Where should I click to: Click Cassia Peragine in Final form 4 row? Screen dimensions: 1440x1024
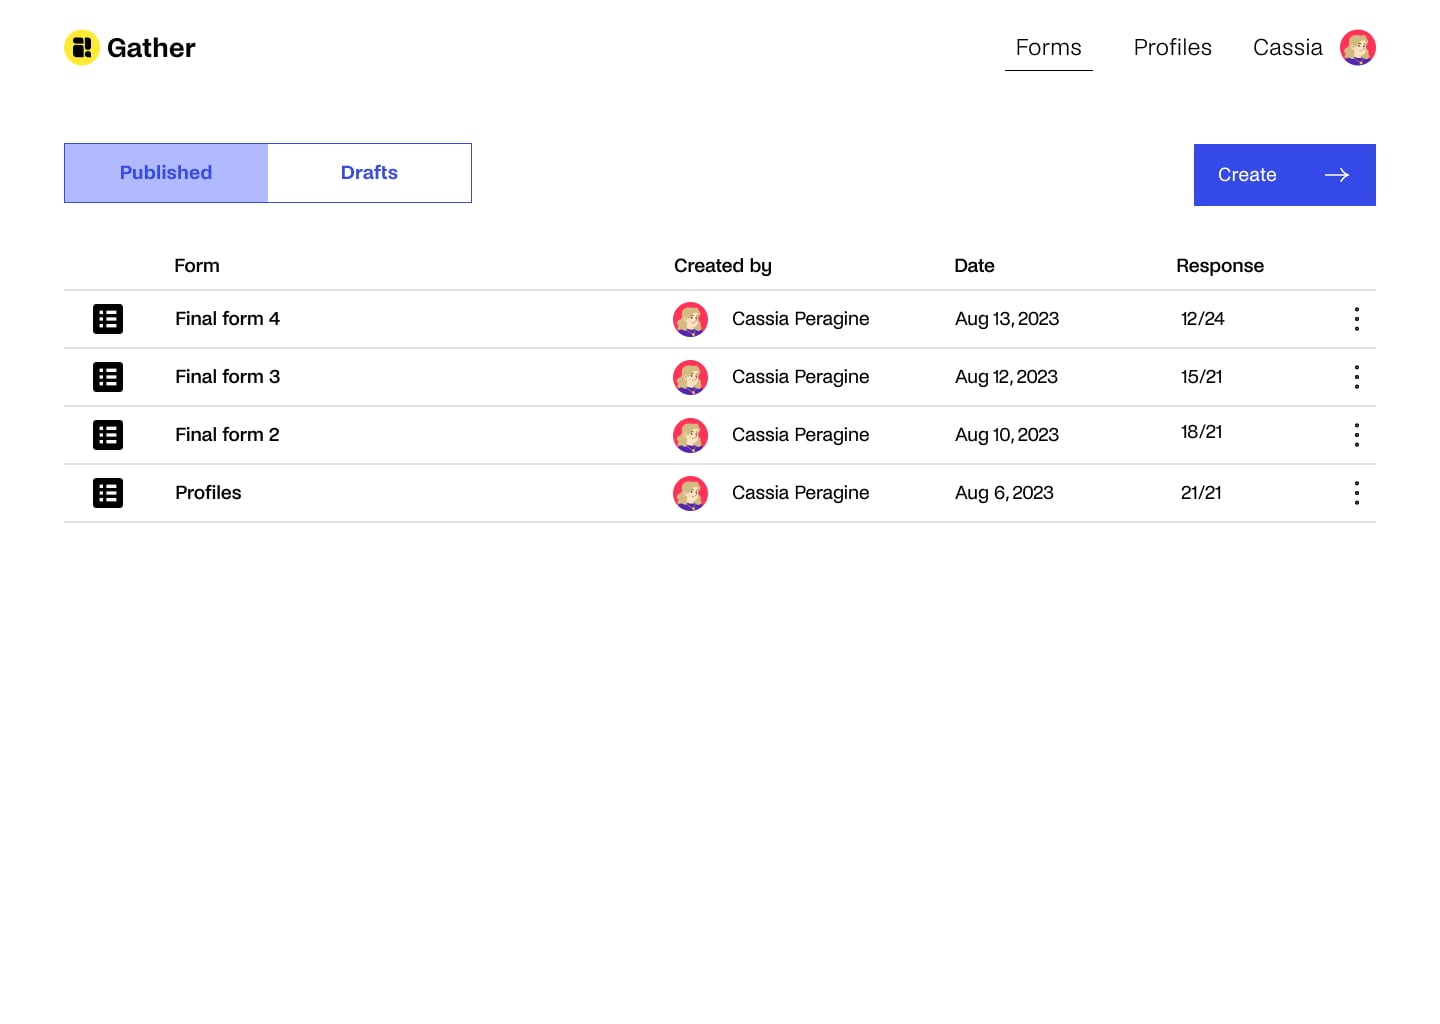(800, 319)
